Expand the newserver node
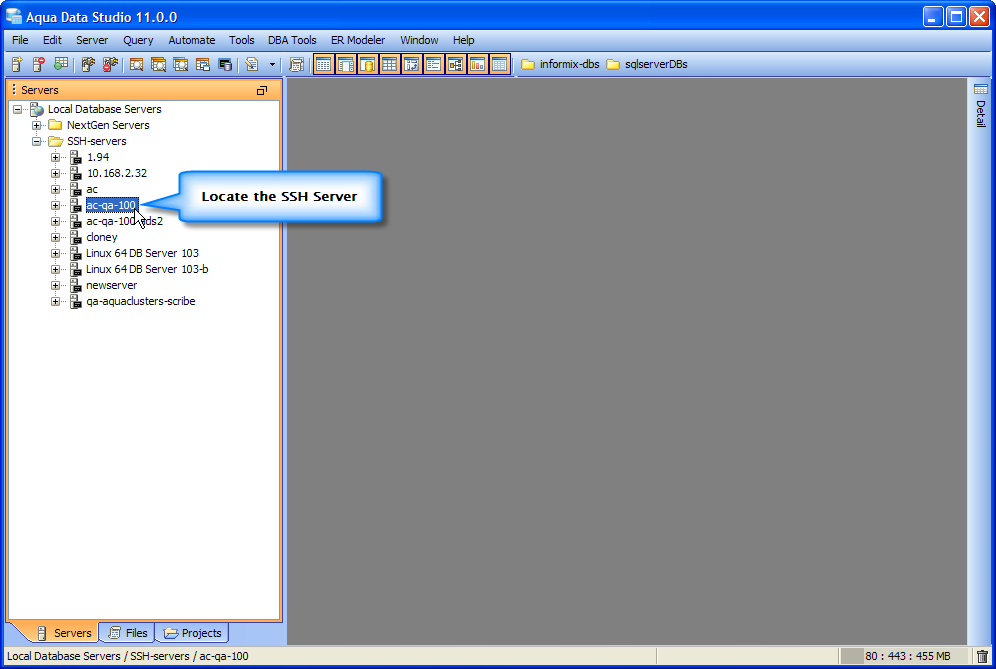 (x=56, y=285)
